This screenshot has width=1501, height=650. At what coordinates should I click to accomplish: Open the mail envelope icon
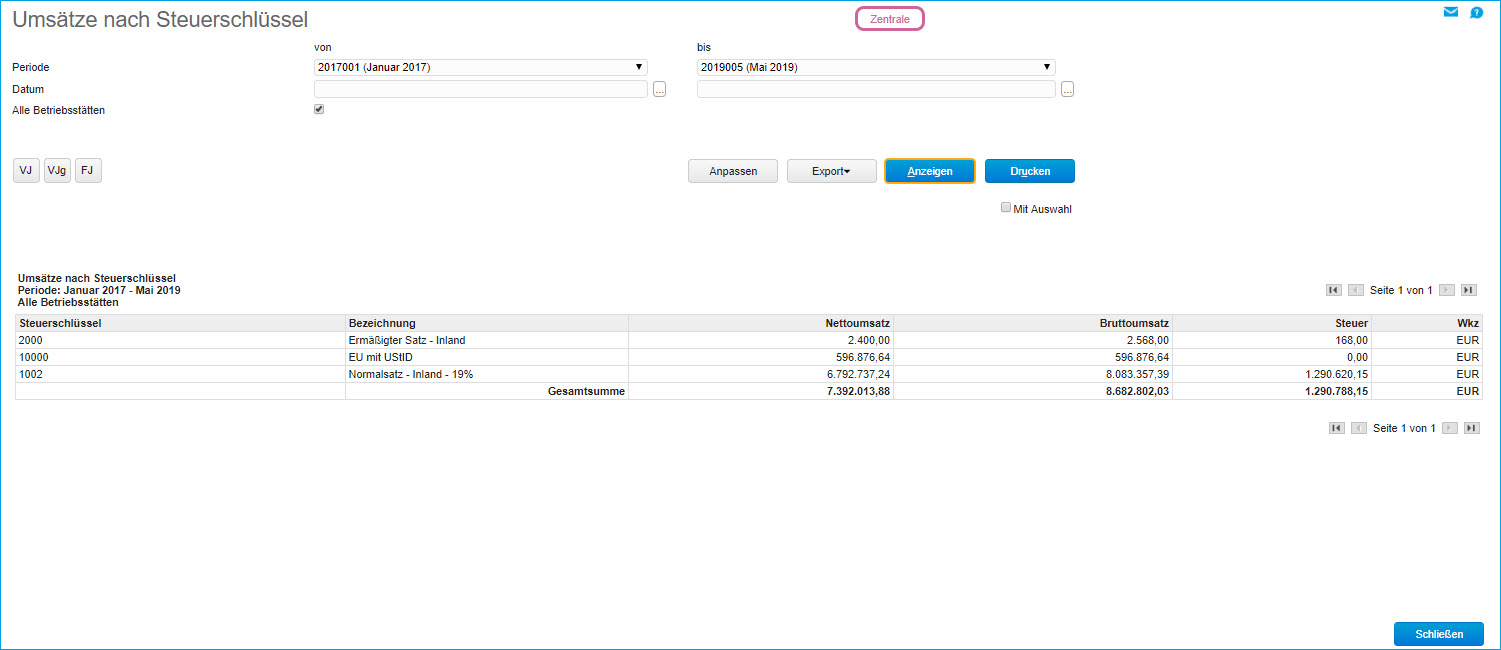[1450, 12]
